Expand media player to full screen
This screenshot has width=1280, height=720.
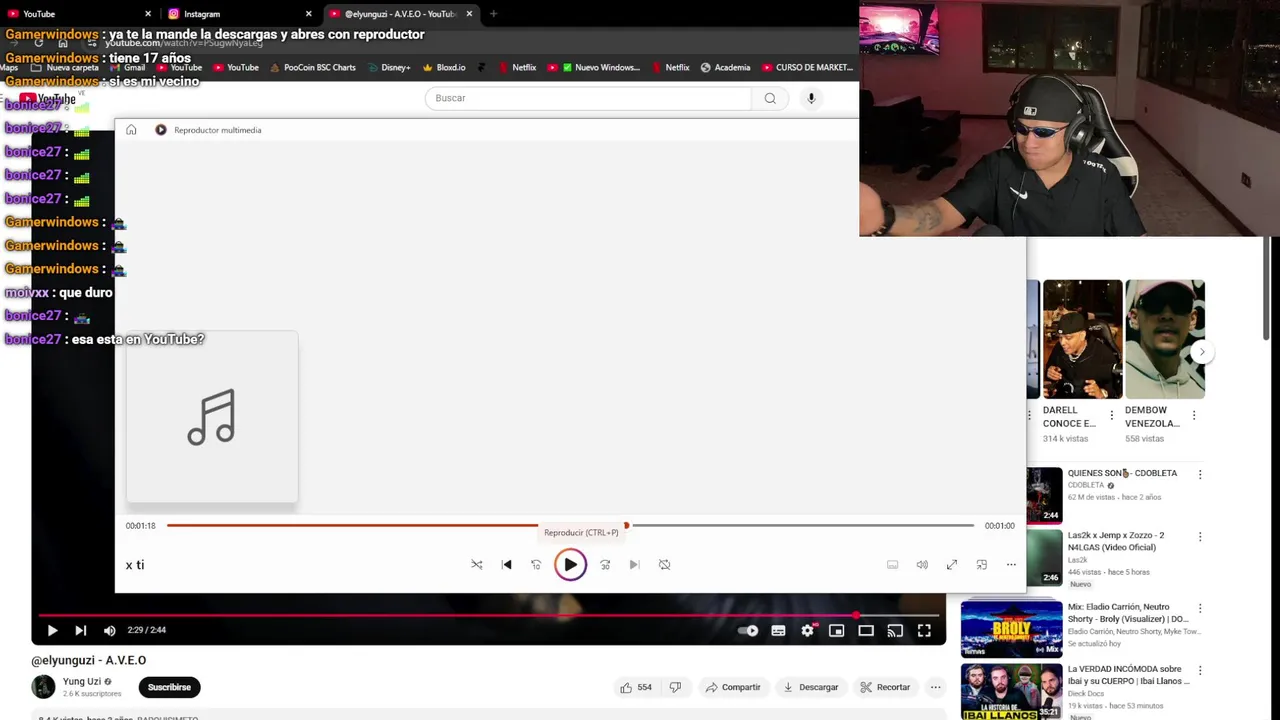(952, 565)
